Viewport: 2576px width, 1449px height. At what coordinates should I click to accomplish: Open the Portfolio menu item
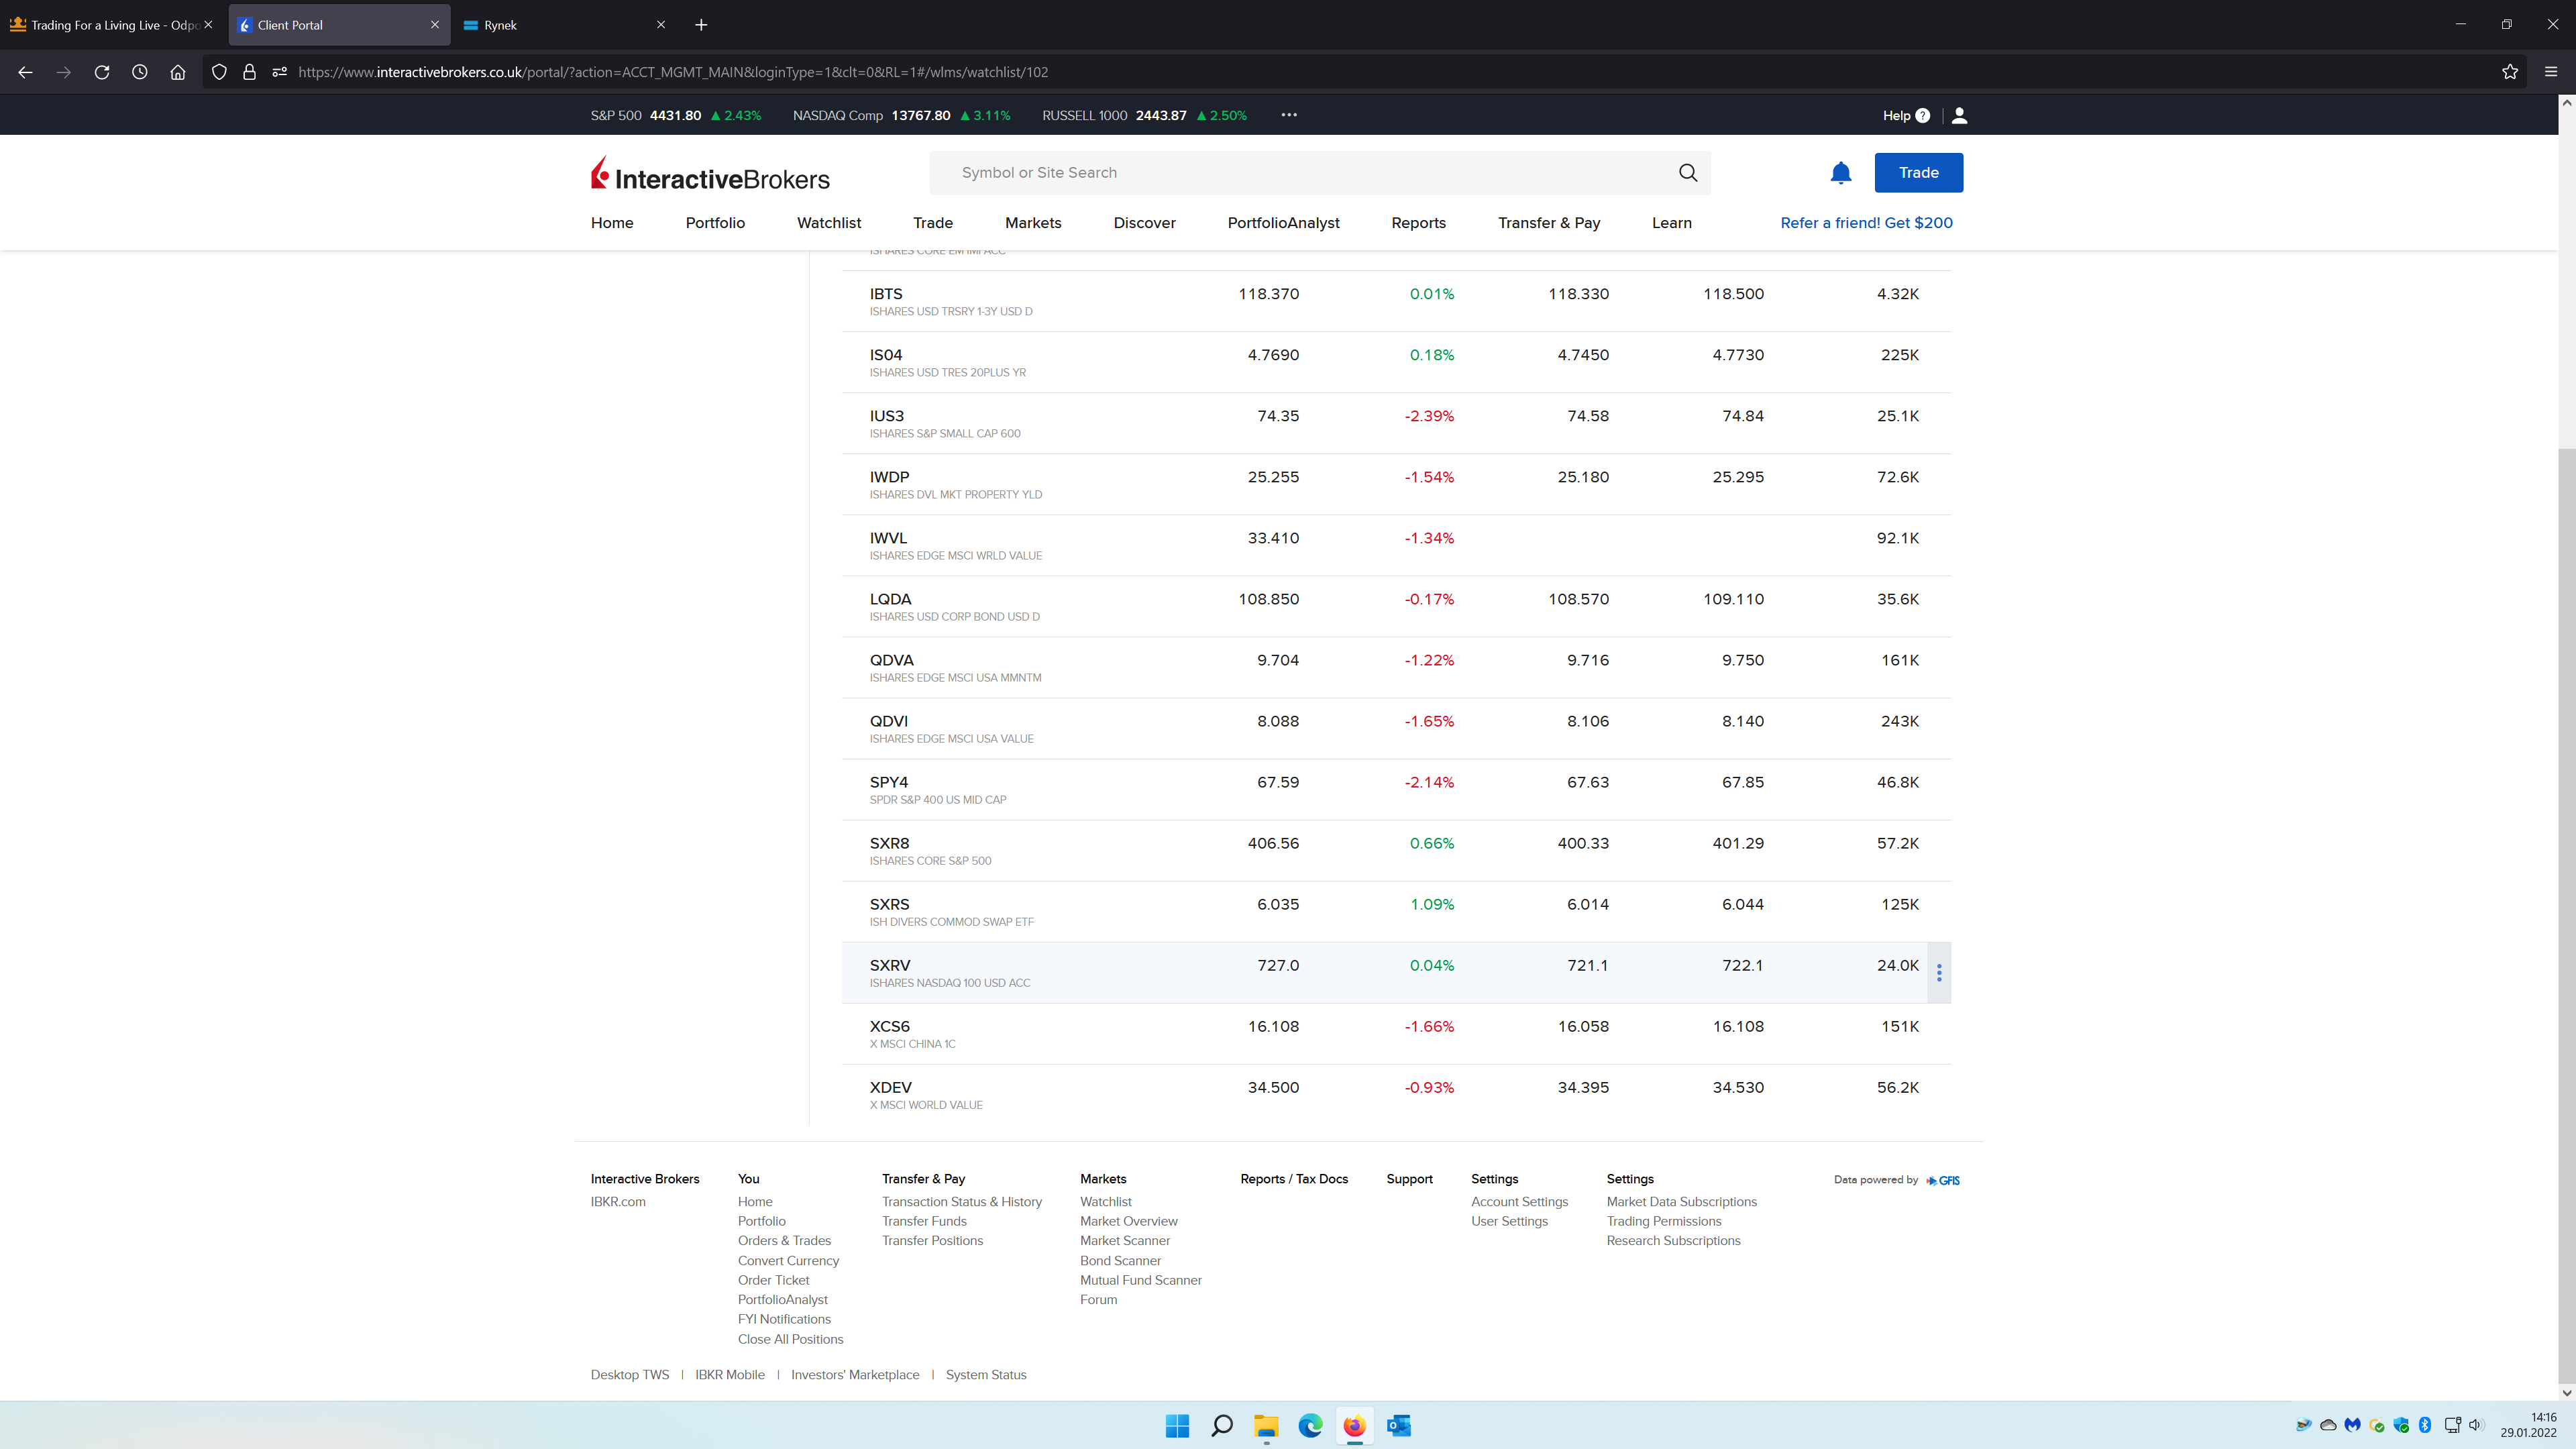point(715,222)
